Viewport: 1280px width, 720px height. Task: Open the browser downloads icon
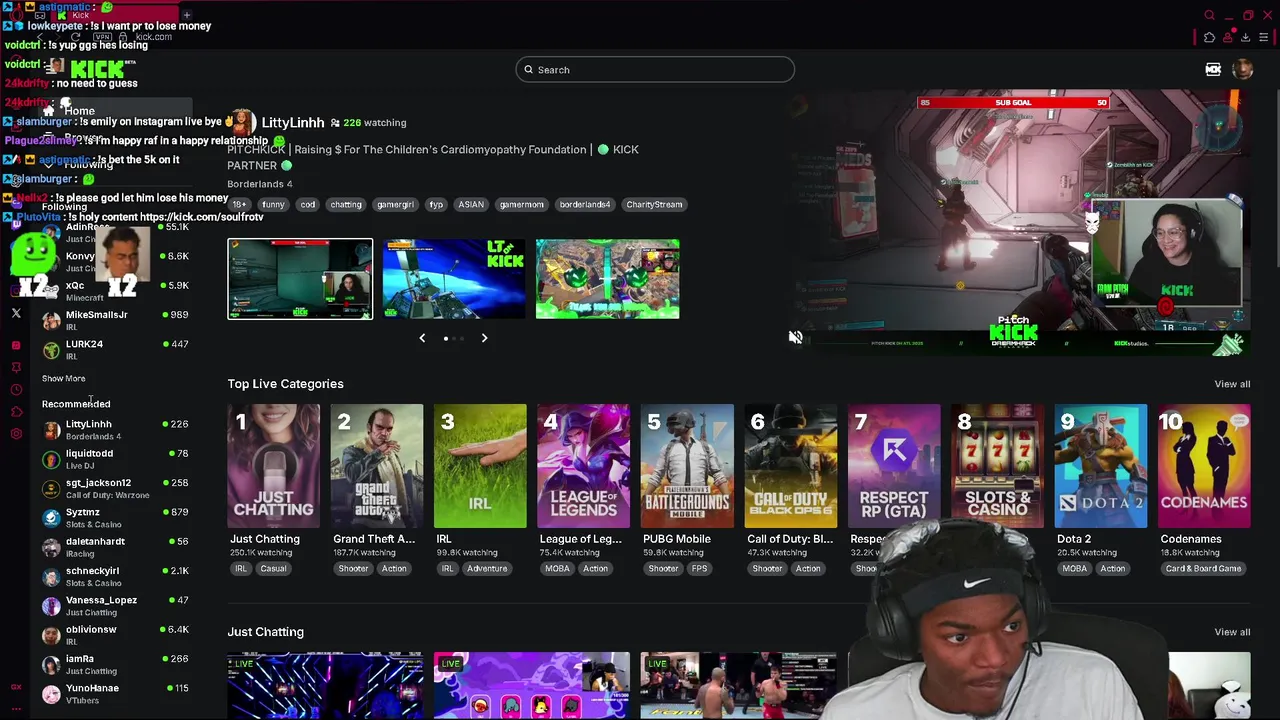tap(1245, 37)
